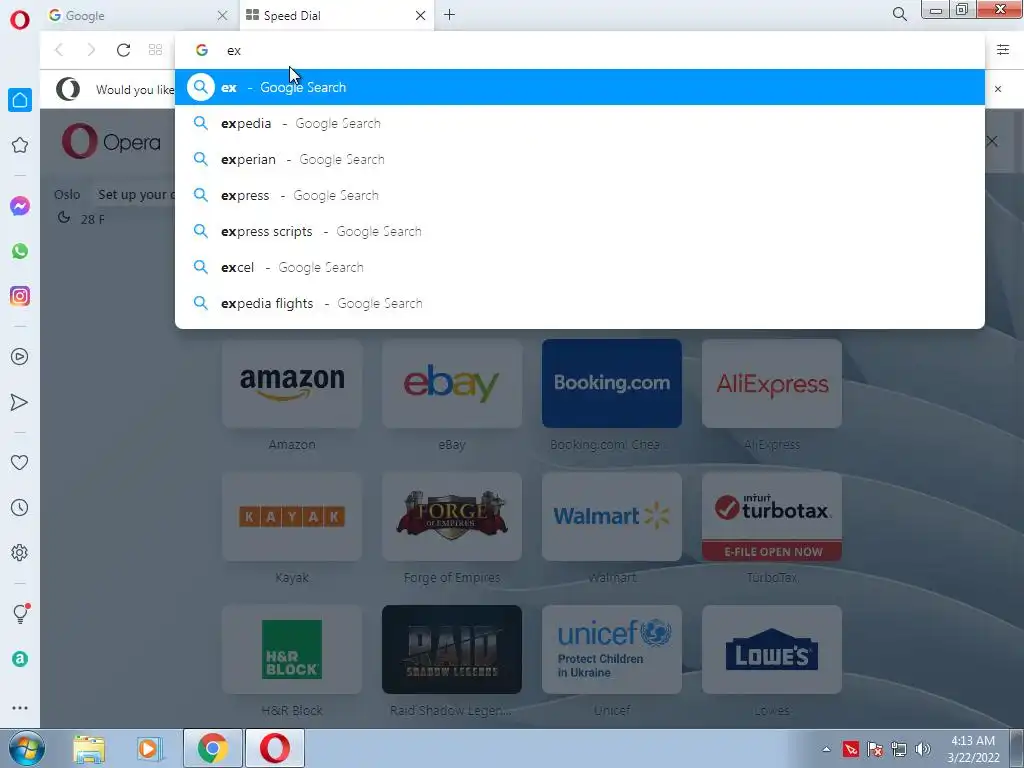Choose 'express scripts' search suggestion
1024x768 pixels.
(x=579, y=231)
